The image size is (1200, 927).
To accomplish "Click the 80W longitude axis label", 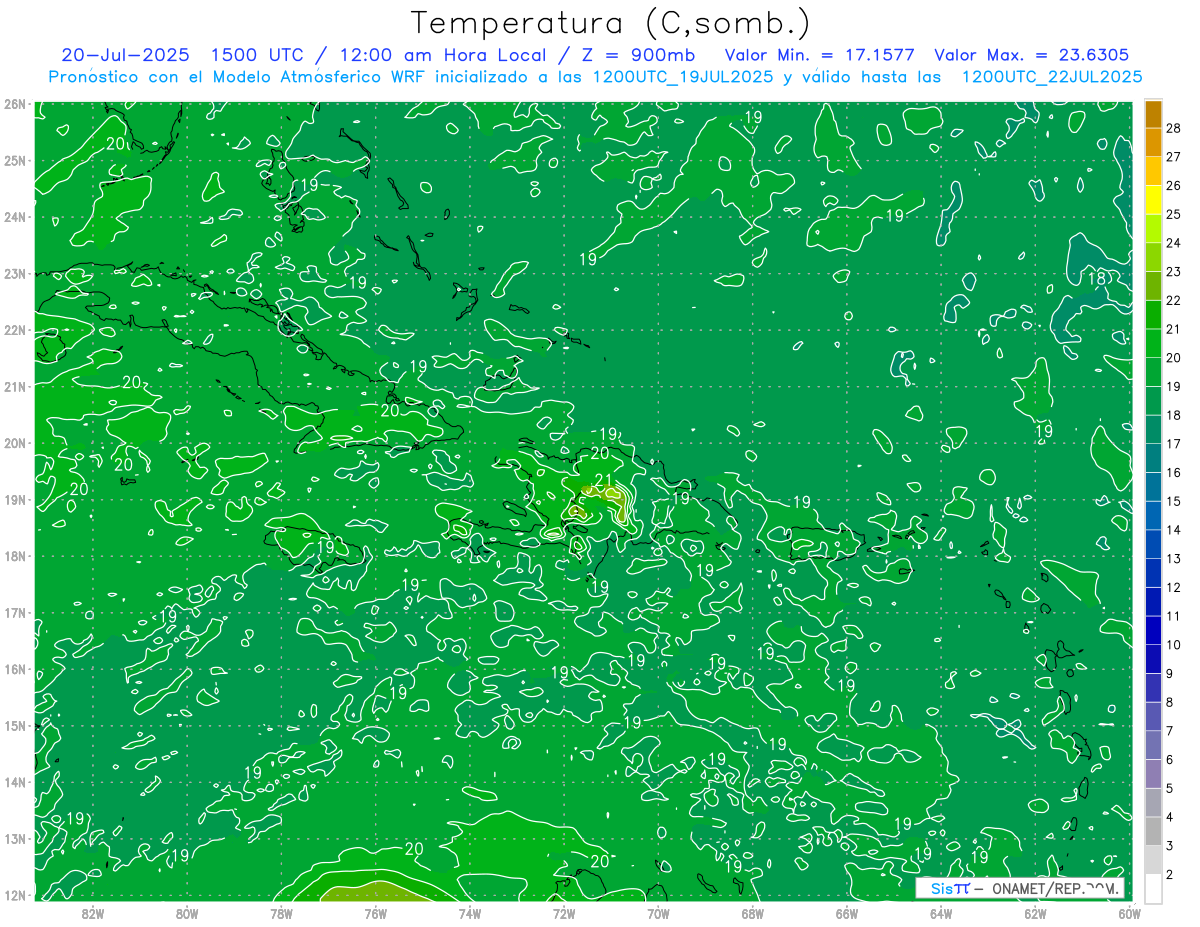I will pyautogui.click(x=187, y=913).
